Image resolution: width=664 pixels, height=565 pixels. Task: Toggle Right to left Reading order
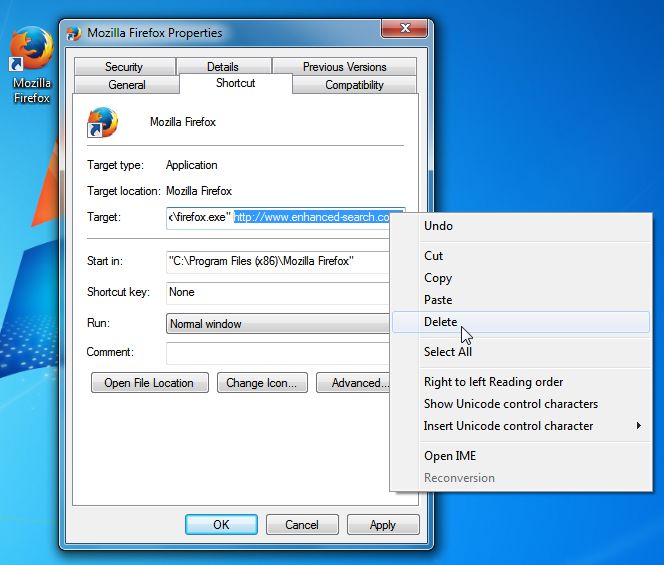521,382
